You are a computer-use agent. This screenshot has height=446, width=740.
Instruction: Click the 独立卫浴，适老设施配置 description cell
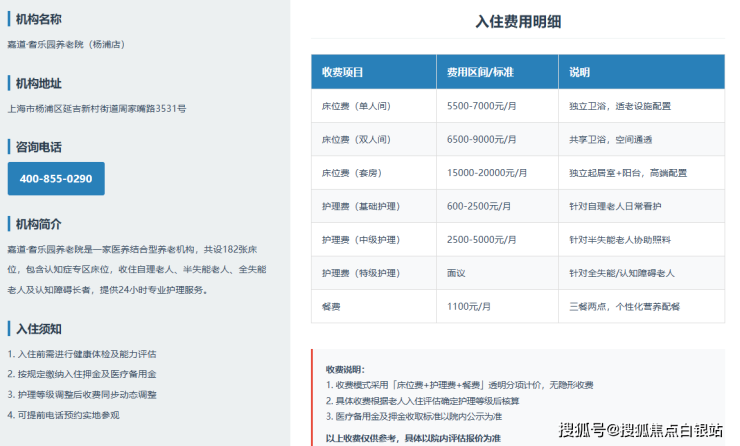pos(641,106)
